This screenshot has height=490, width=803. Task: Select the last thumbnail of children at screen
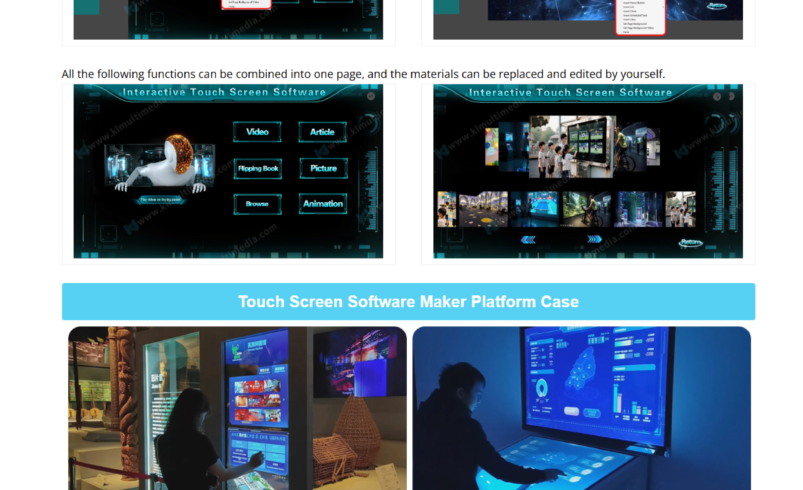tap(681, 209)
